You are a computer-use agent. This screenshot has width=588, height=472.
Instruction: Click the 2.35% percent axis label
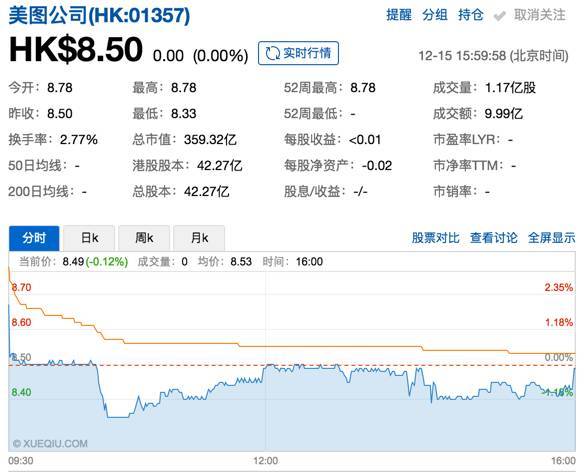click(x=559, y=288)
